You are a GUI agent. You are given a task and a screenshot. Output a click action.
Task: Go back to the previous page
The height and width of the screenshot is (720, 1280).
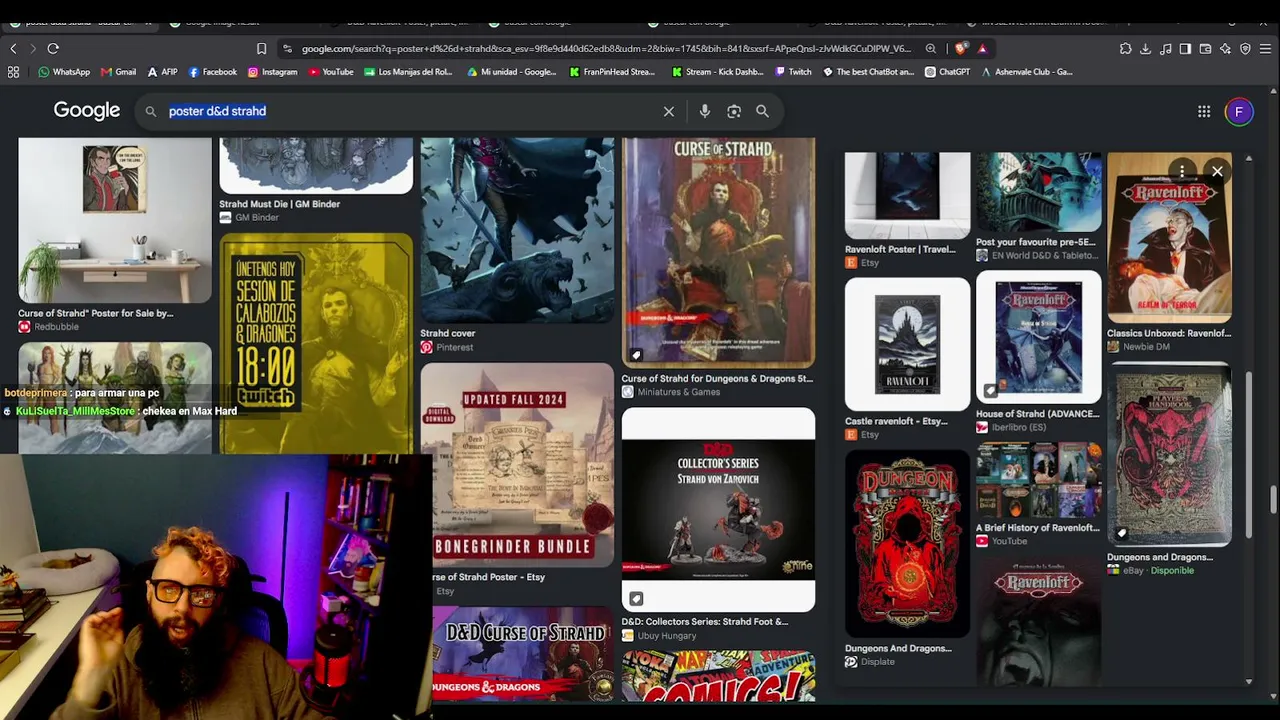(x=13, y=48)
